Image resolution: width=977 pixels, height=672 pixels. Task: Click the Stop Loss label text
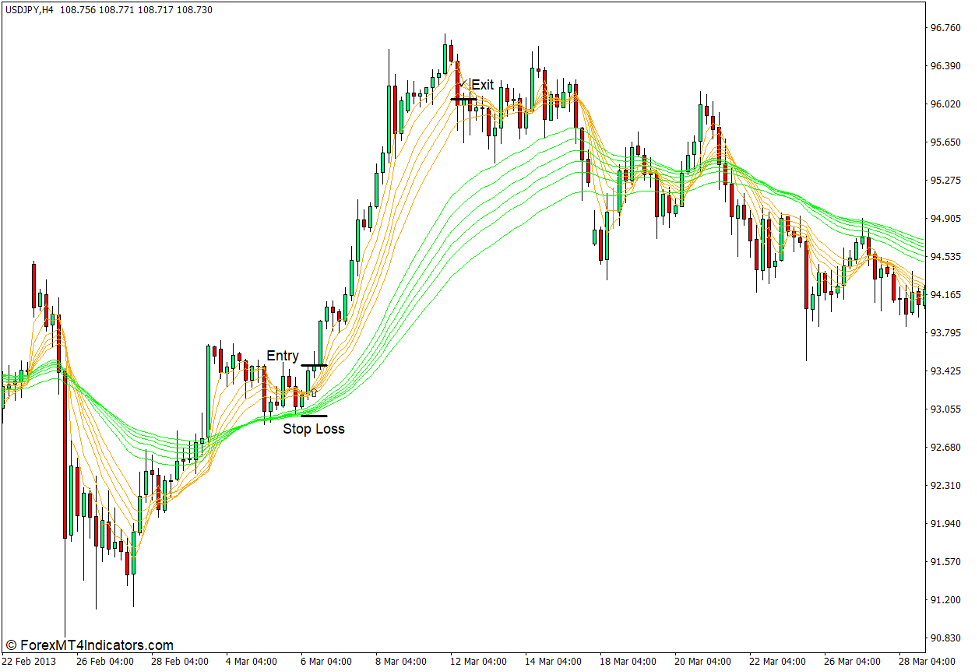click(314, 428)
